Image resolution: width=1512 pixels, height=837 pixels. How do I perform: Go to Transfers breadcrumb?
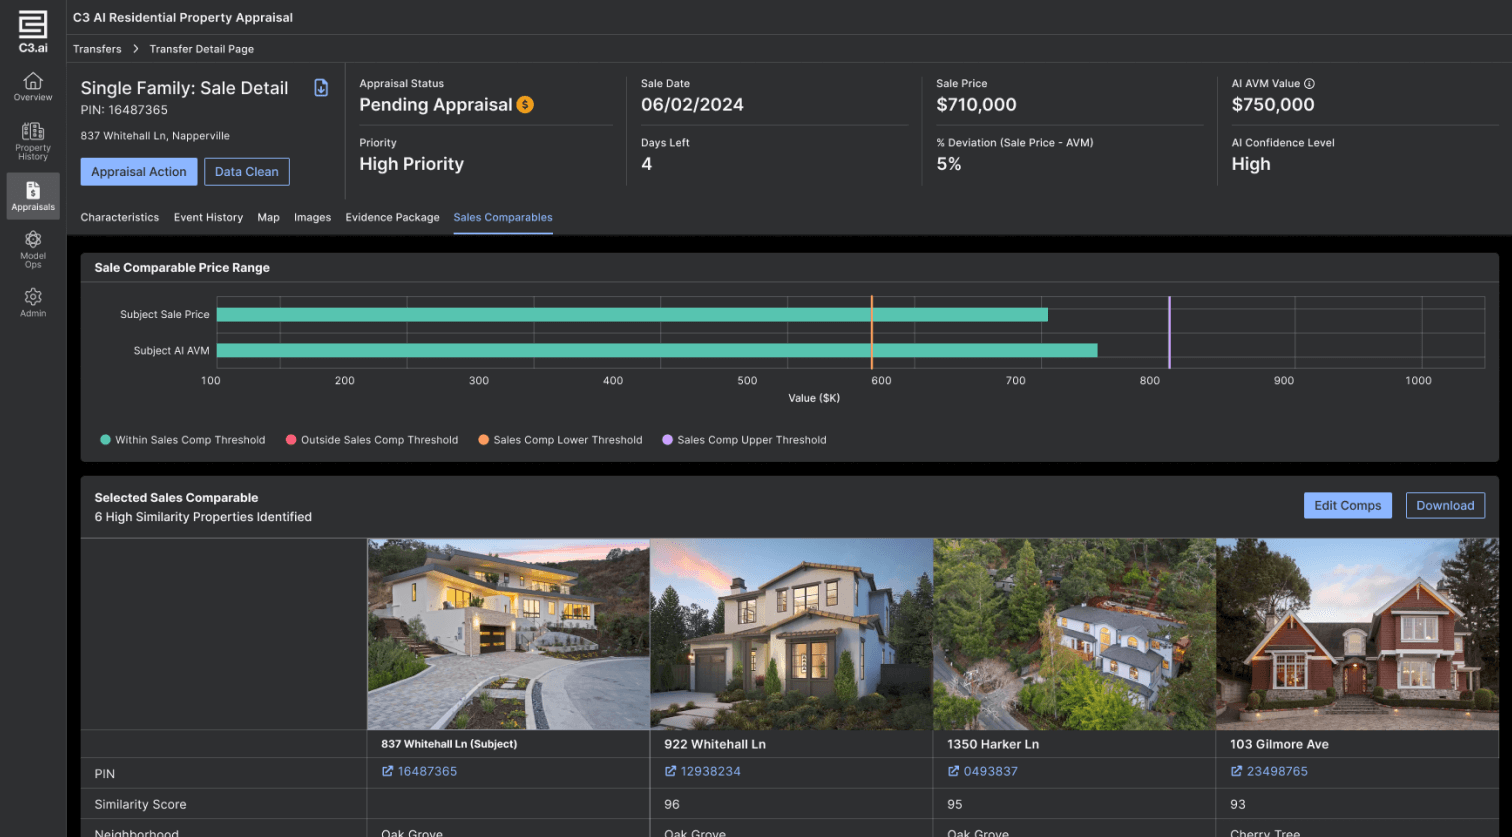pos(97,49)
